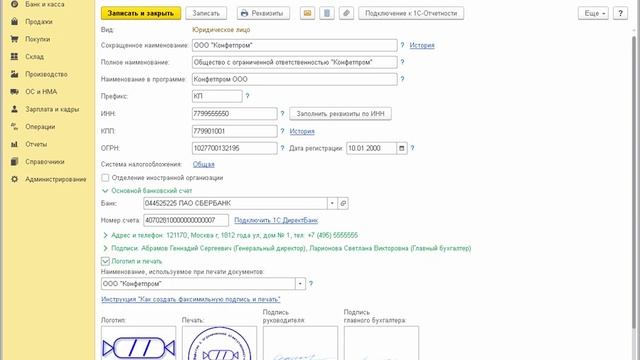Image resolution: width=640 pixels, height=360 pixels.
Task: Click the open bank record icon
Action: 343,203
